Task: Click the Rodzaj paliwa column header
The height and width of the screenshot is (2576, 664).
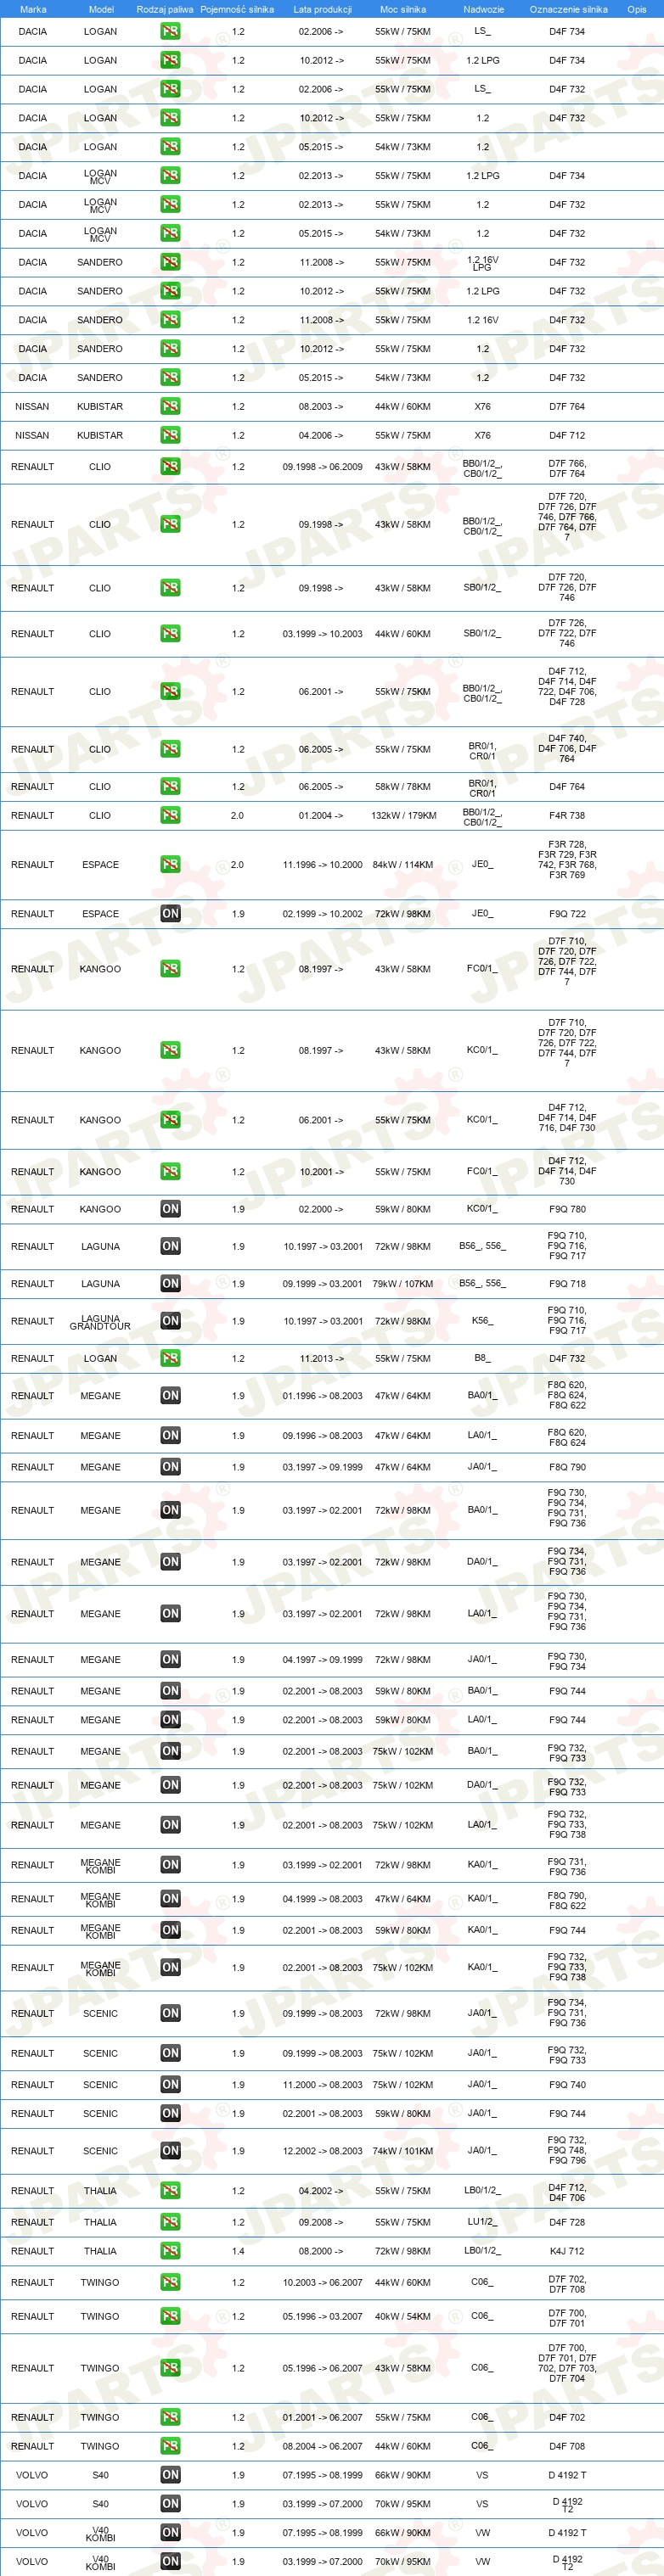Action: point(165,9)
